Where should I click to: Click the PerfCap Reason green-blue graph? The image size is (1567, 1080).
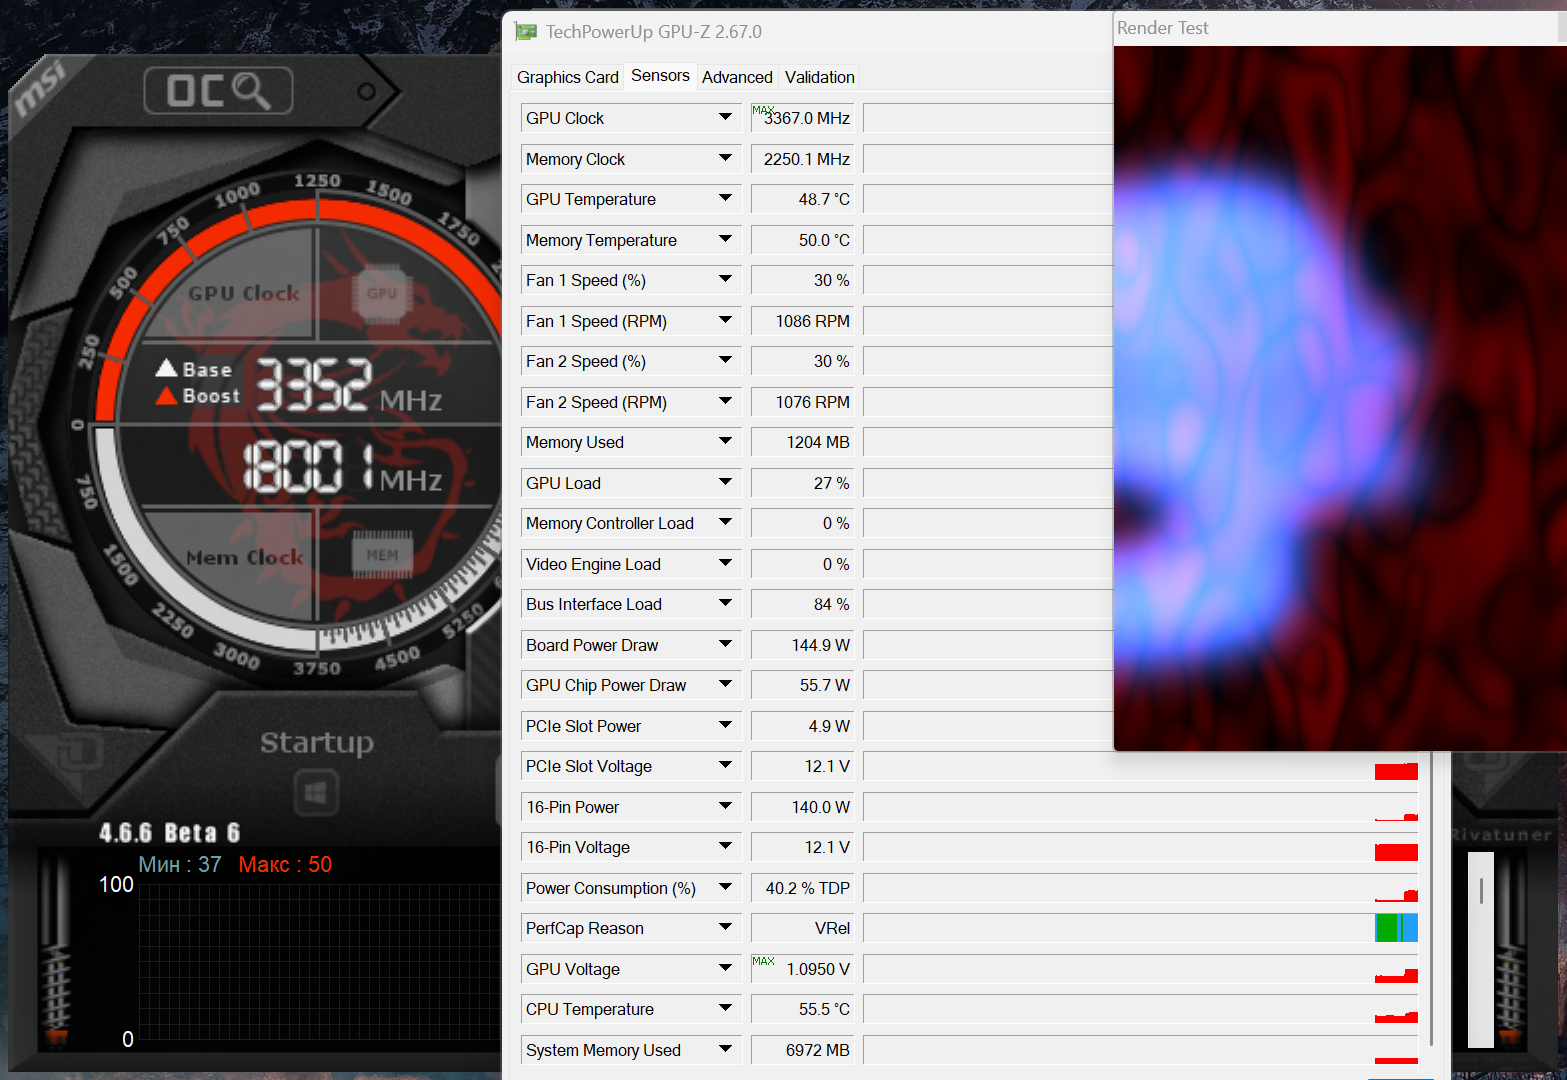(x=1396, y=928)
